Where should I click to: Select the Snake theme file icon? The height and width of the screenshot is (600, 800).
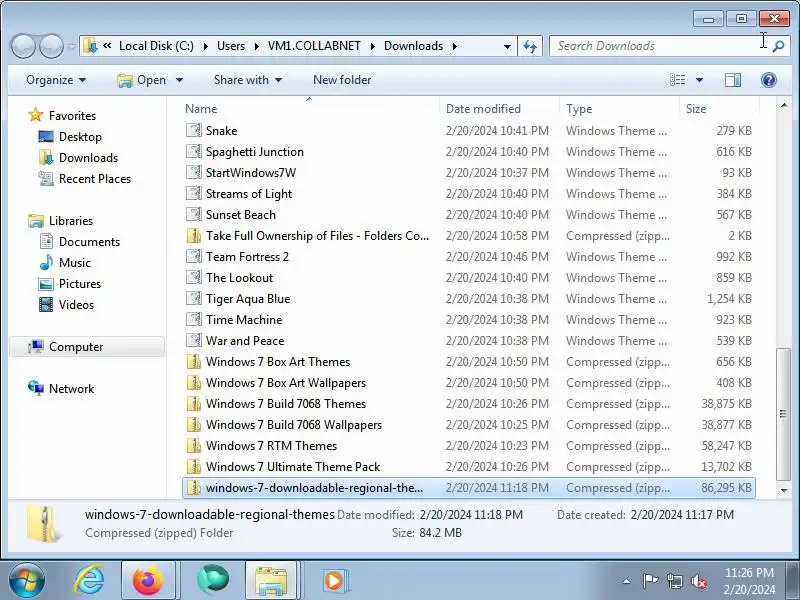(193, 131)
